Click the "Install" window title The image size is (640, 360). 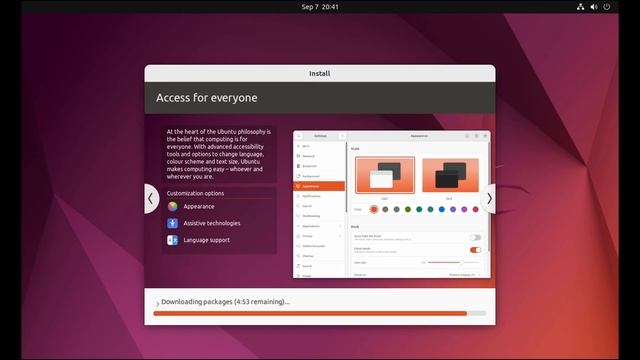point(320,73)
